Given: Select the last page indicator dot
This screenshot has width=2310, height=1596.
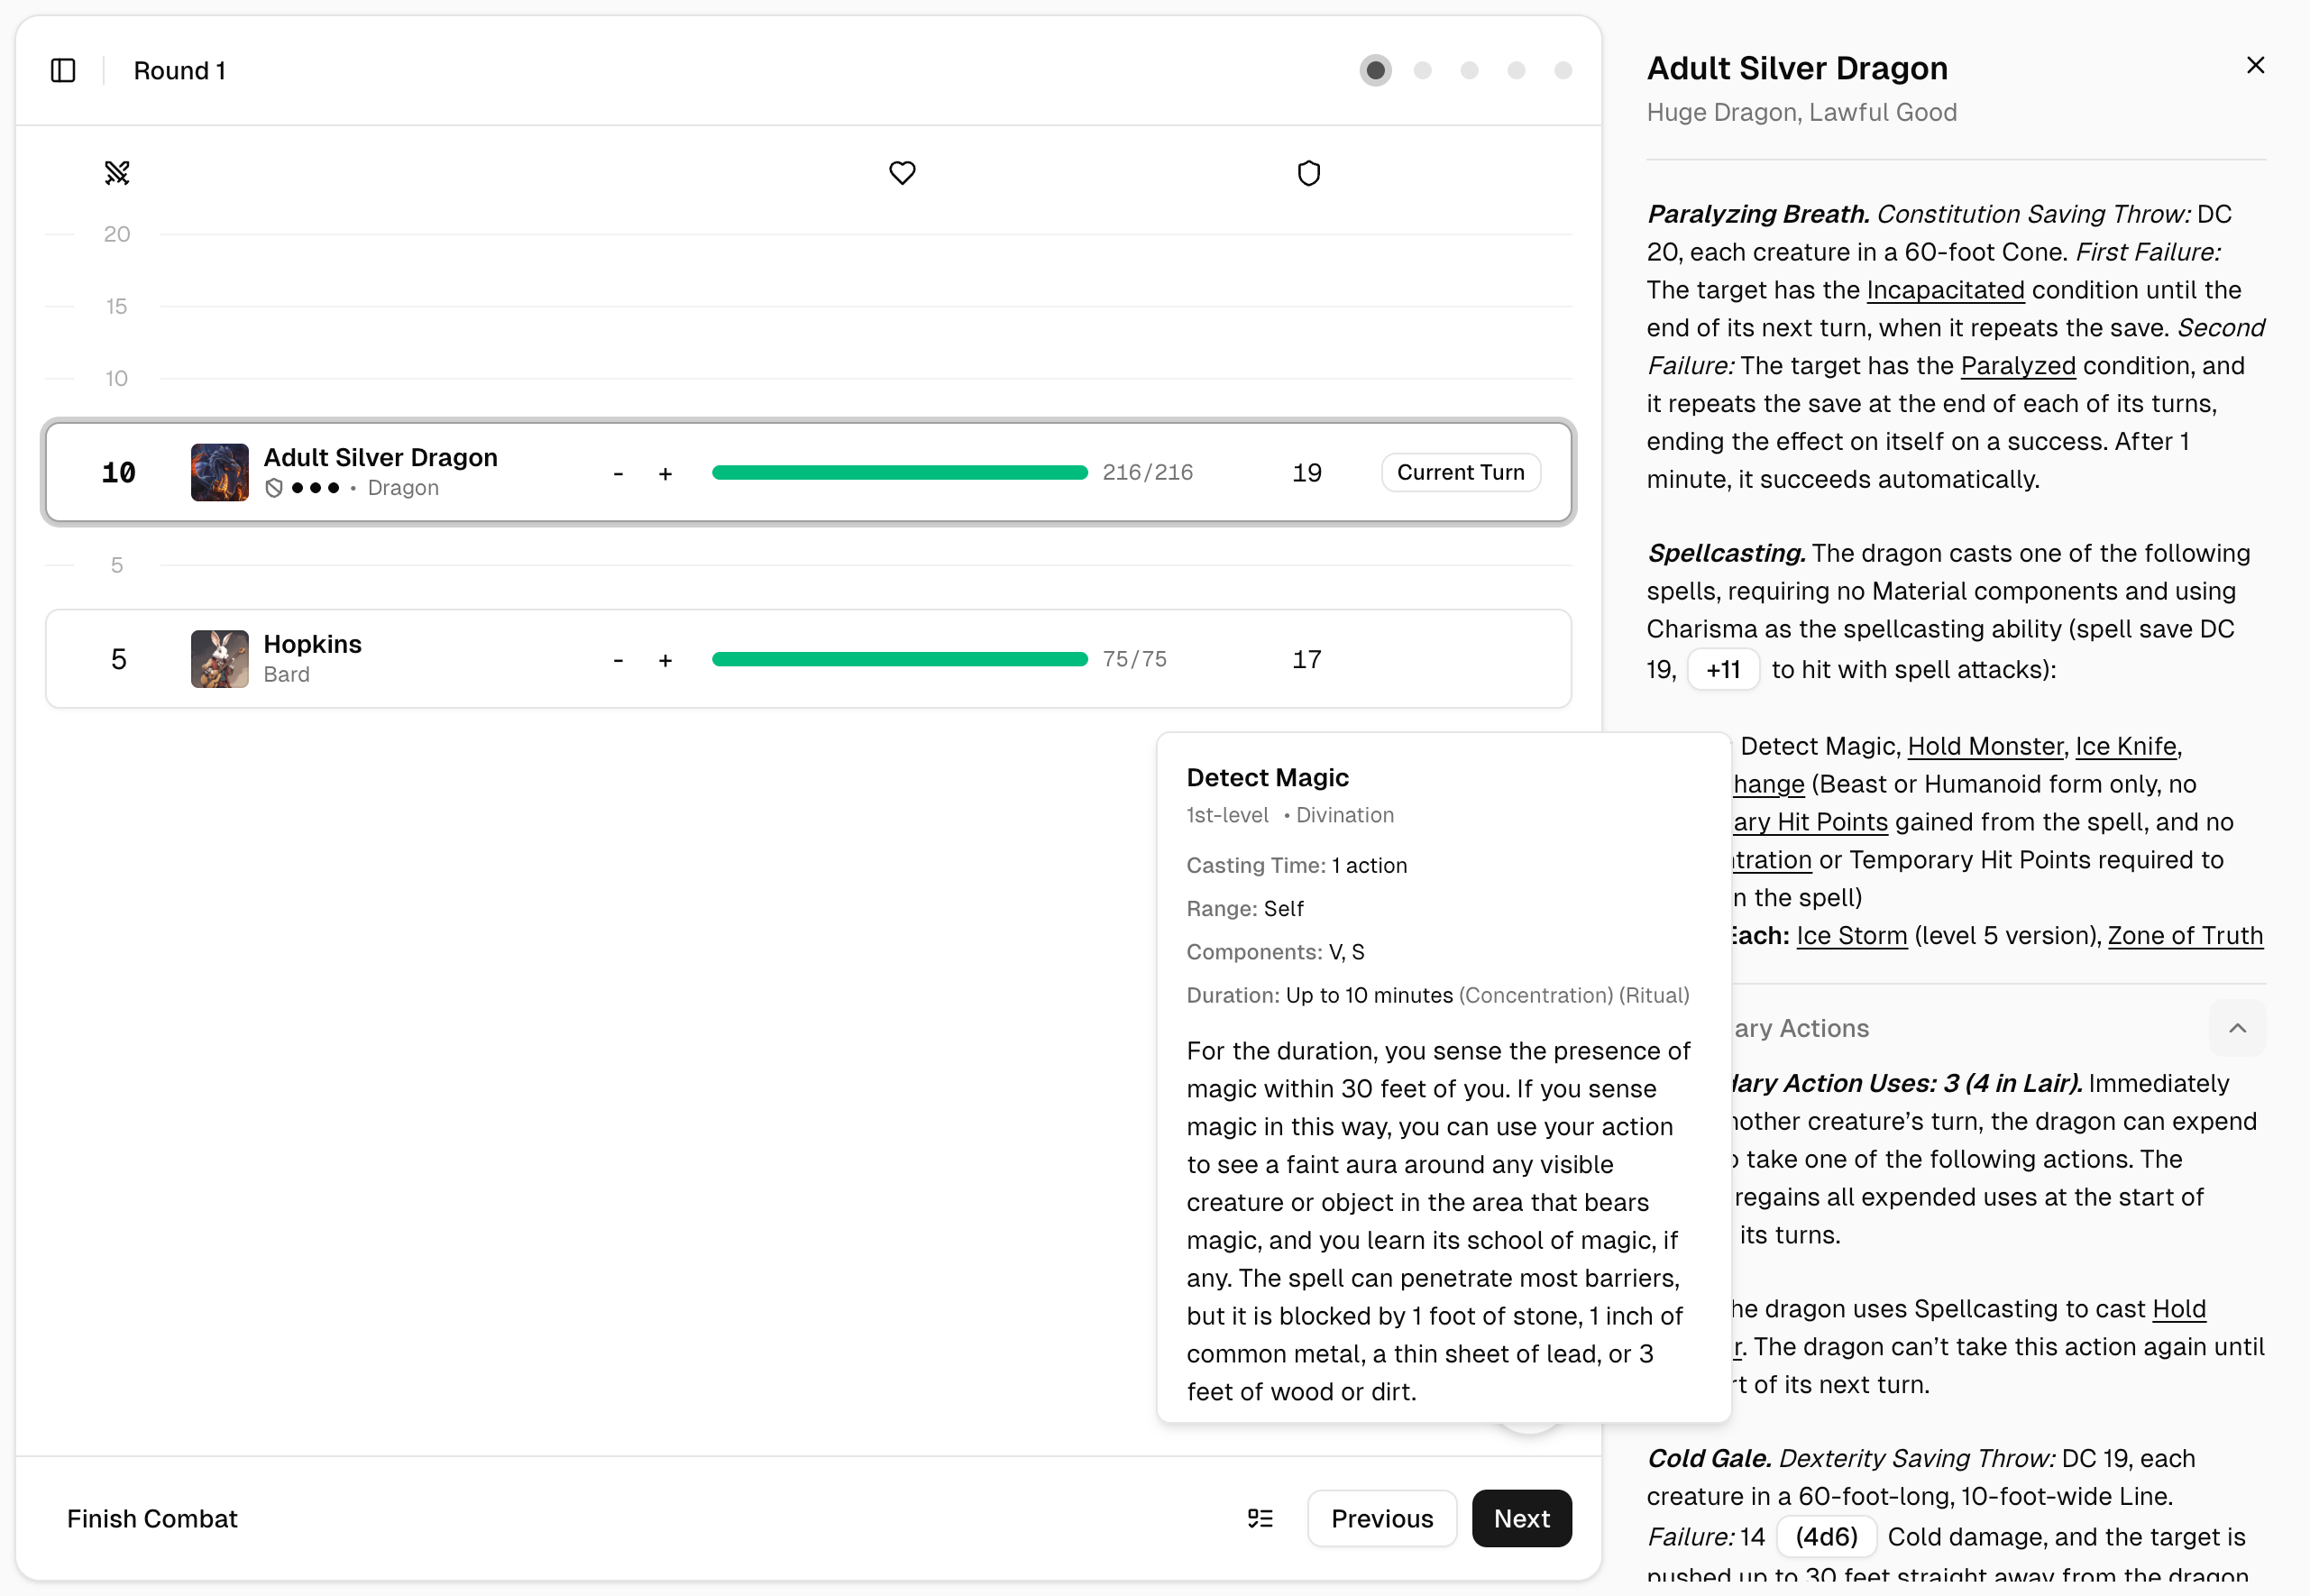Looking at the screenshot, I should pos(1563,70).
